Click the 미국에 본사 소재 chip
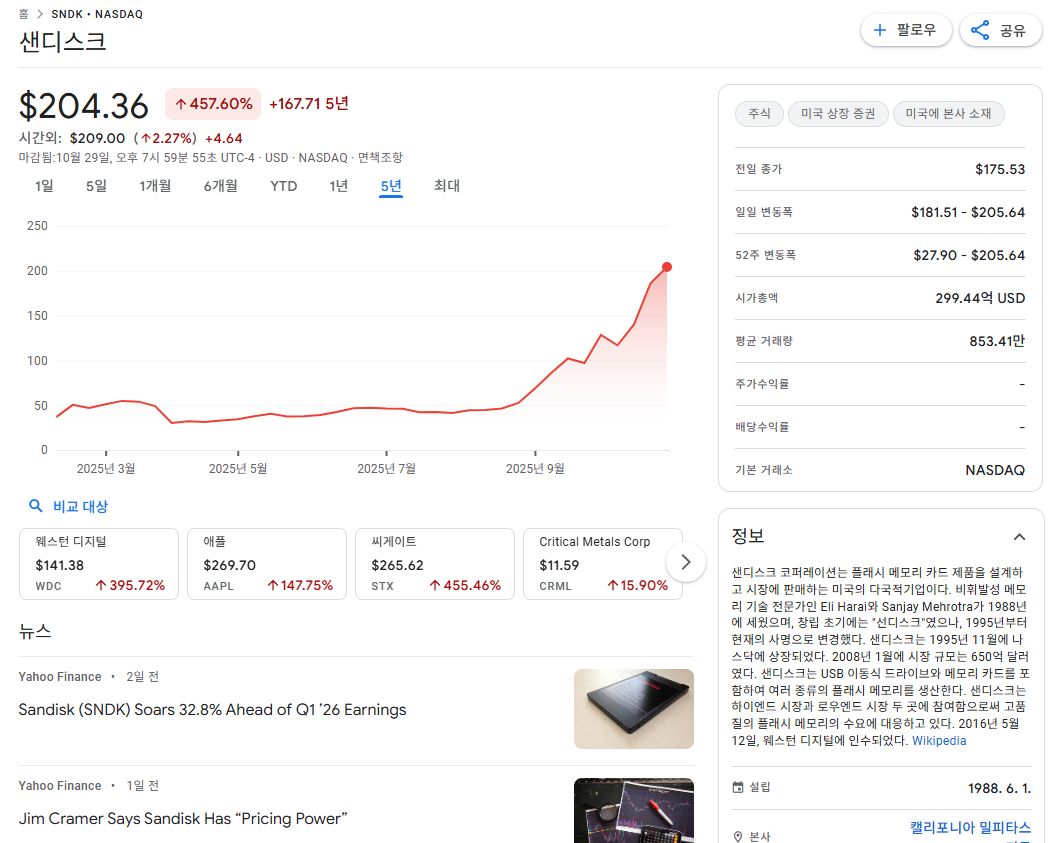1053x843 pixels. click(x=948, y=114)
